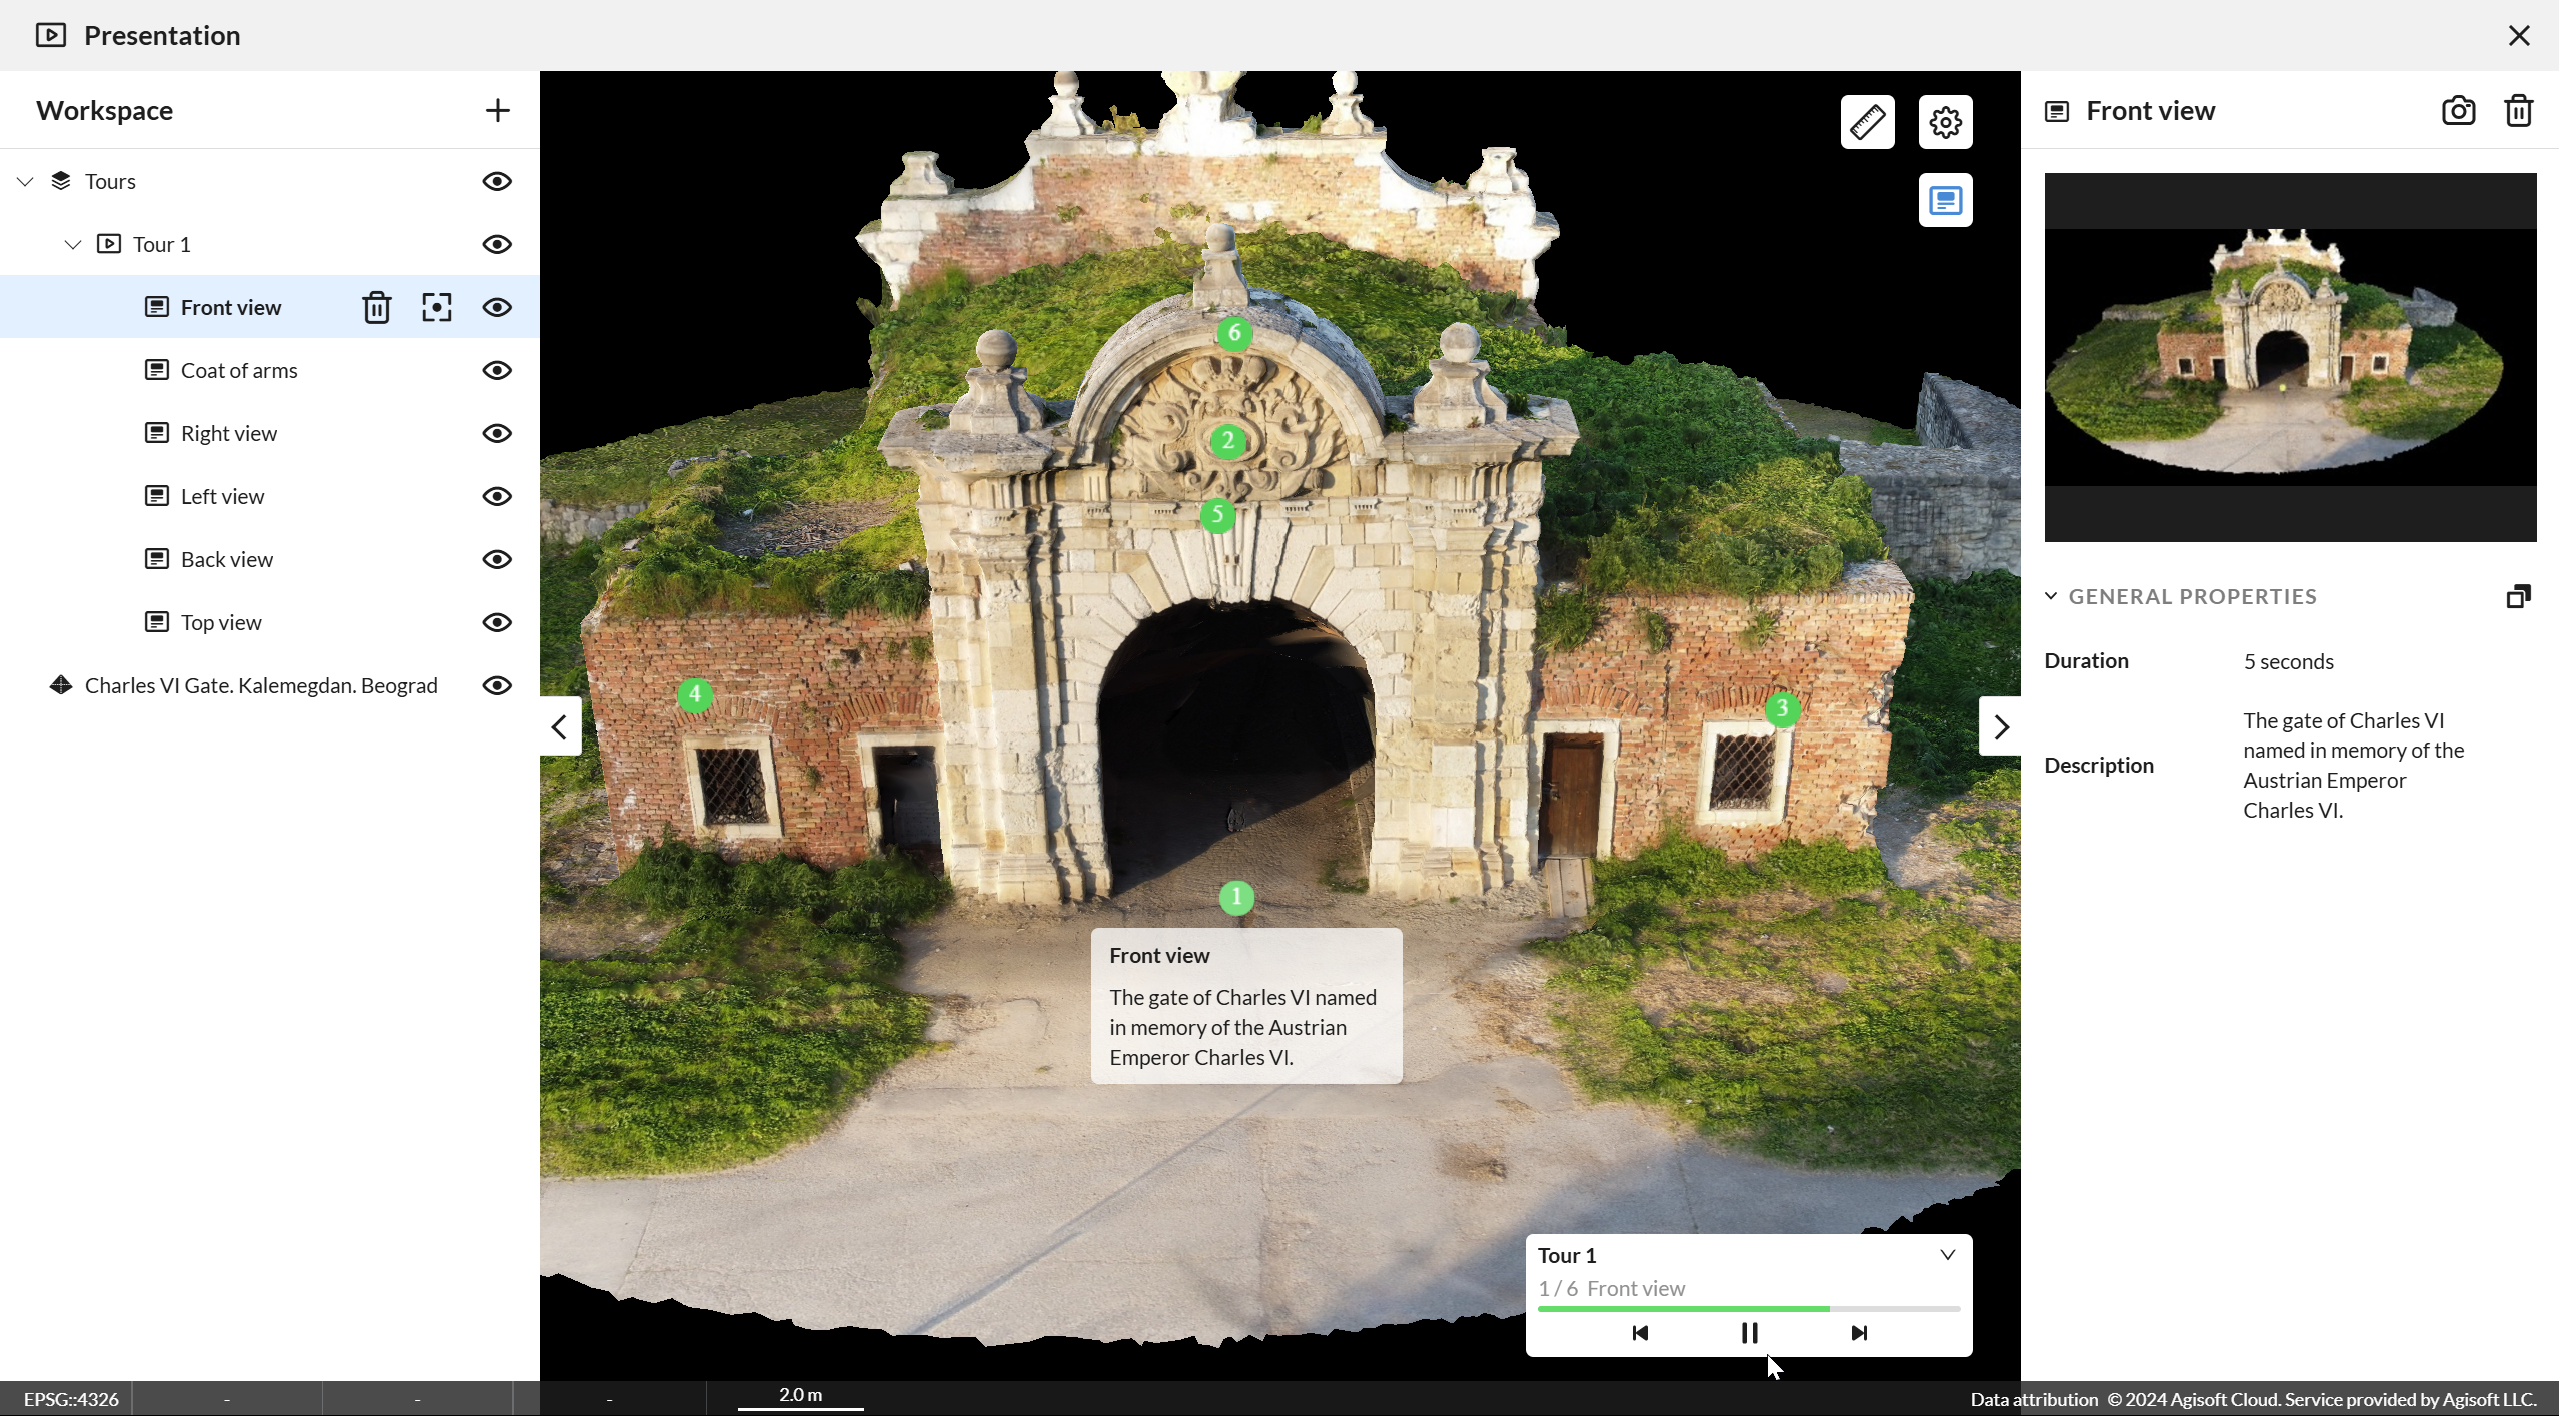Image resolution: width=2559 pixels, height=1416 pixels.
Task: Open the Tour 1 selector dropdown
Action: point(1947,1255)
